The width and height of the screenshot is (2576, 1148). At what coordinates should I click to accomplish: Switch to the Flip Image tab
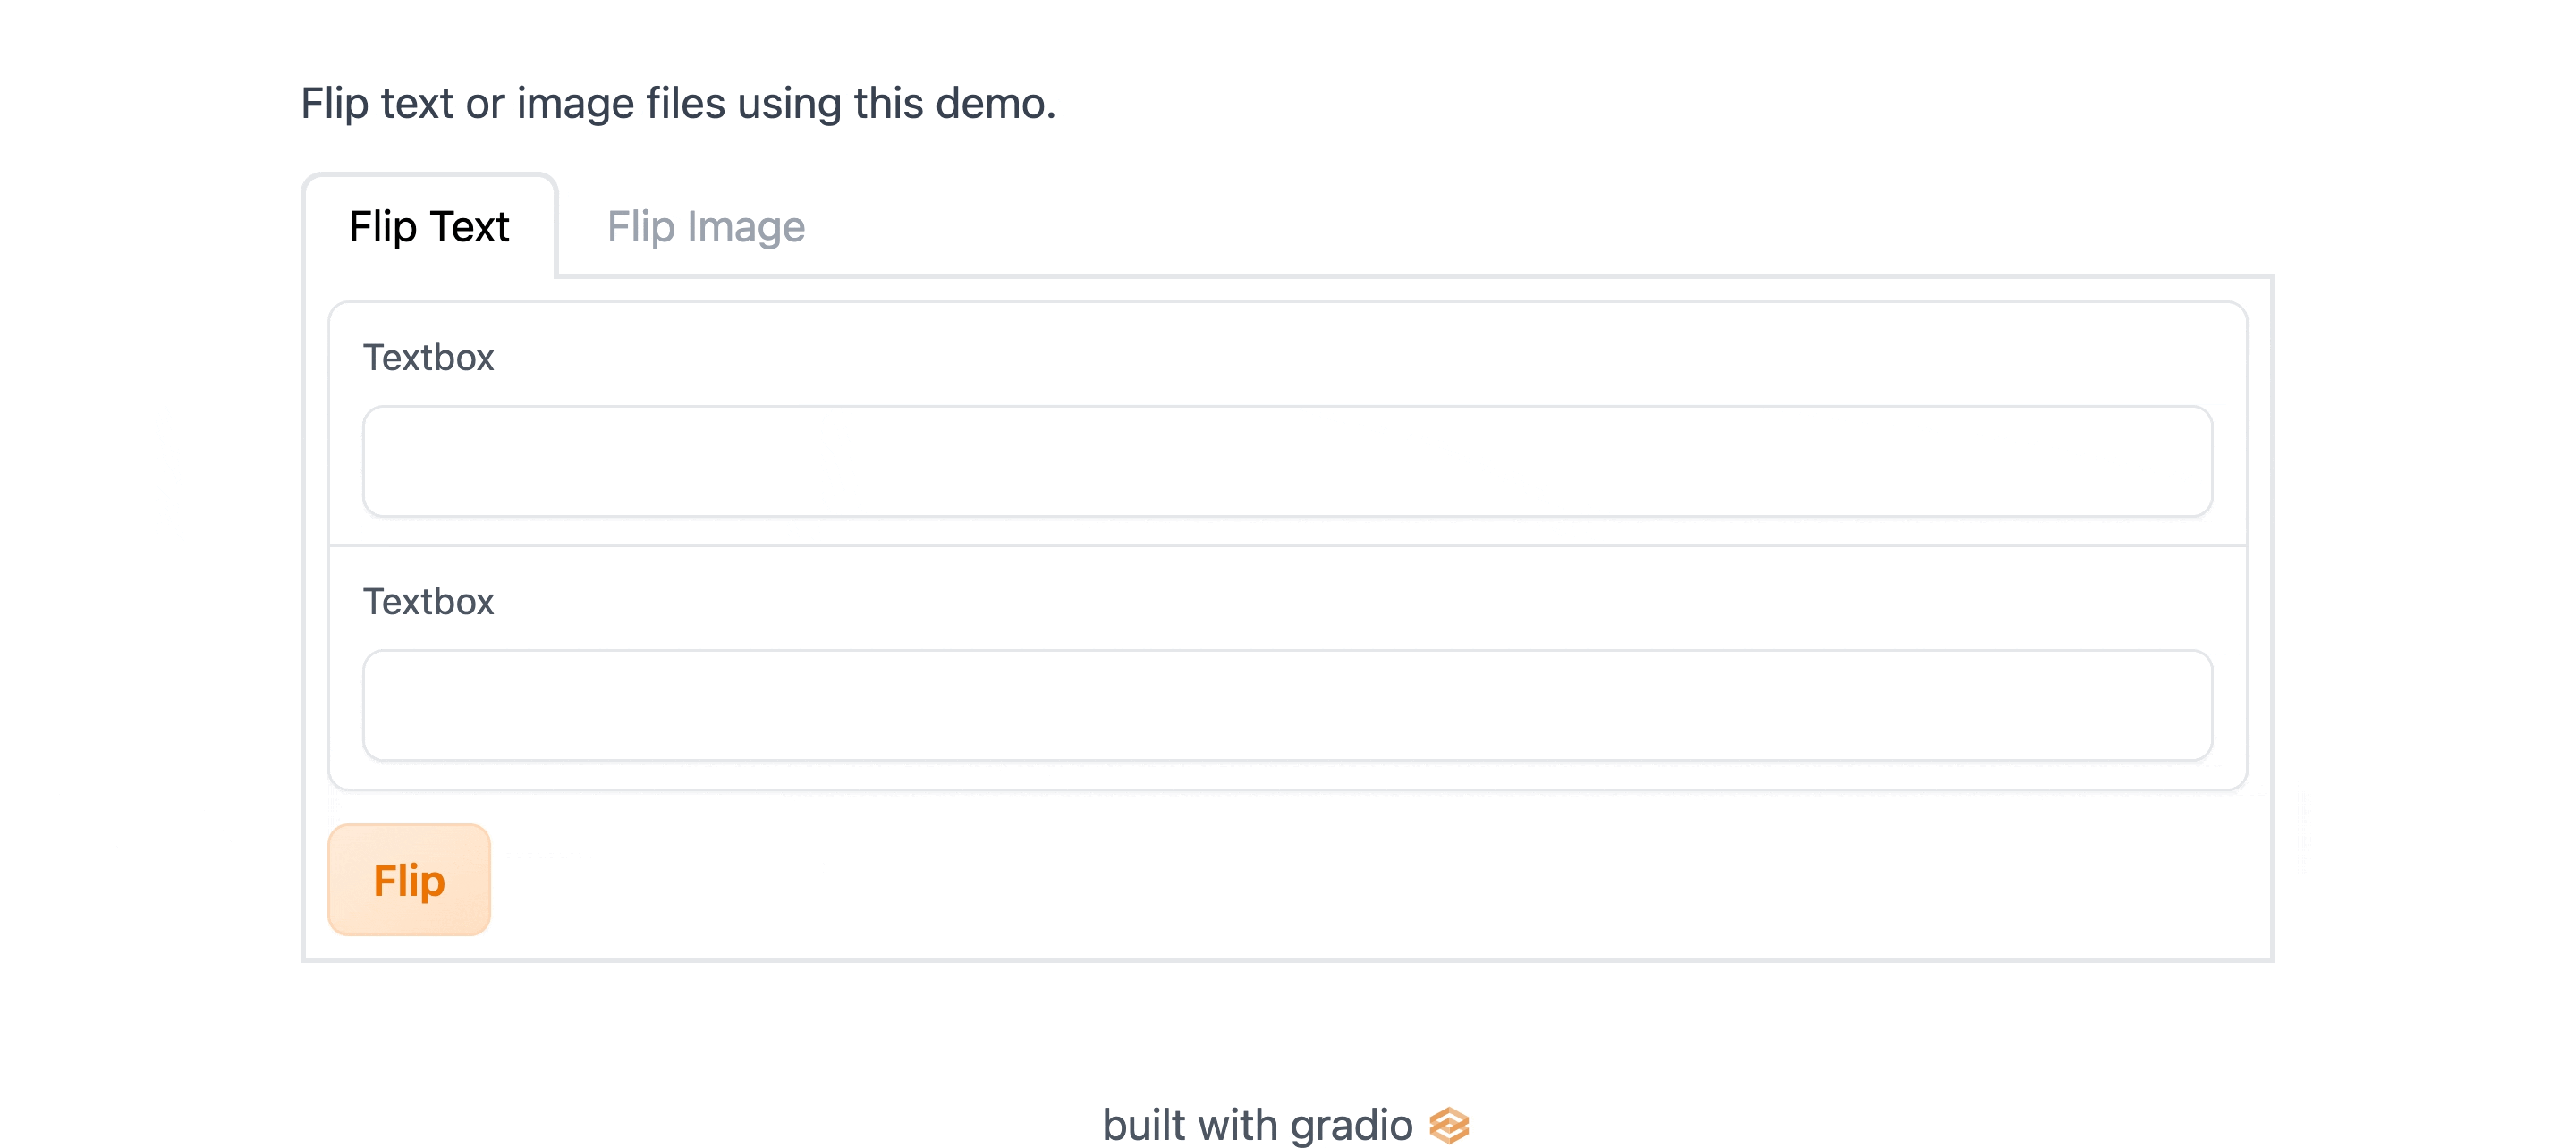pos(705,225)
